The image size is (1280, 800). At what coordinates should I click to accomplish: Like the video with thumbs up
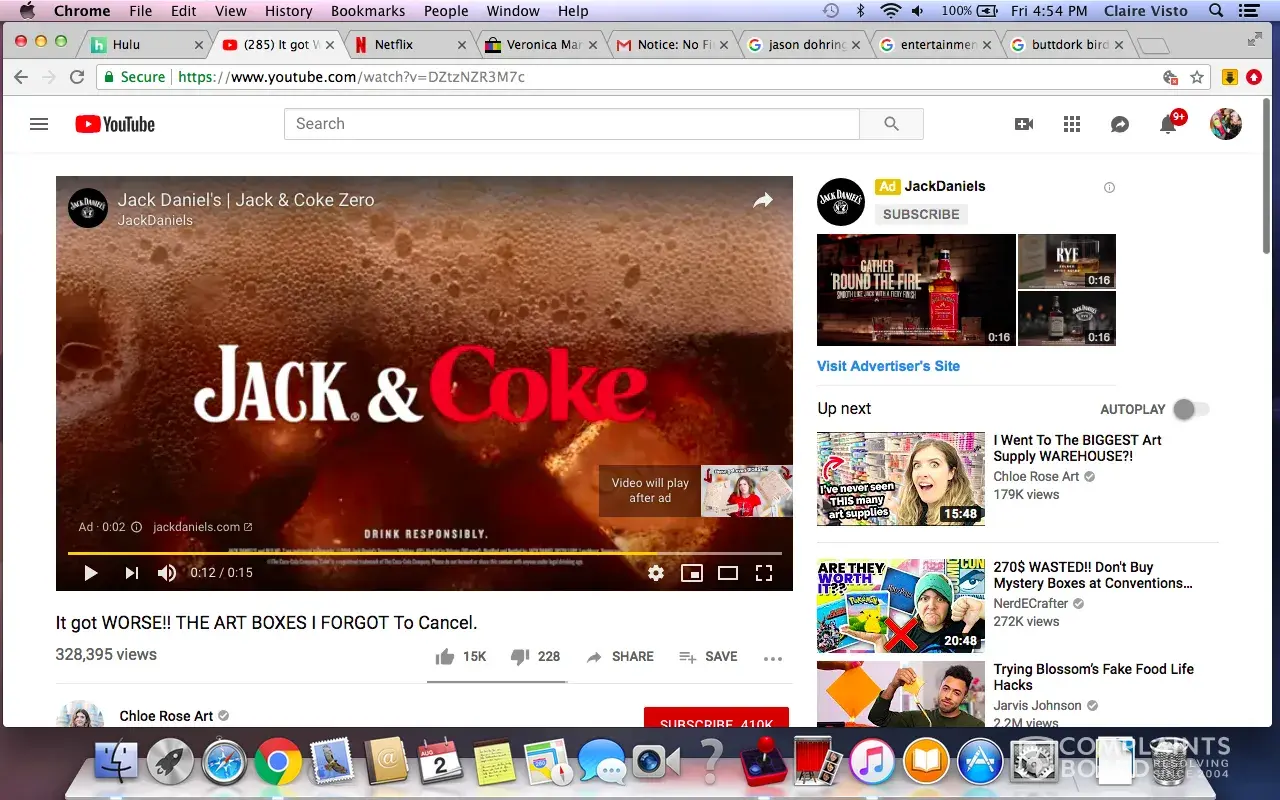445,657
